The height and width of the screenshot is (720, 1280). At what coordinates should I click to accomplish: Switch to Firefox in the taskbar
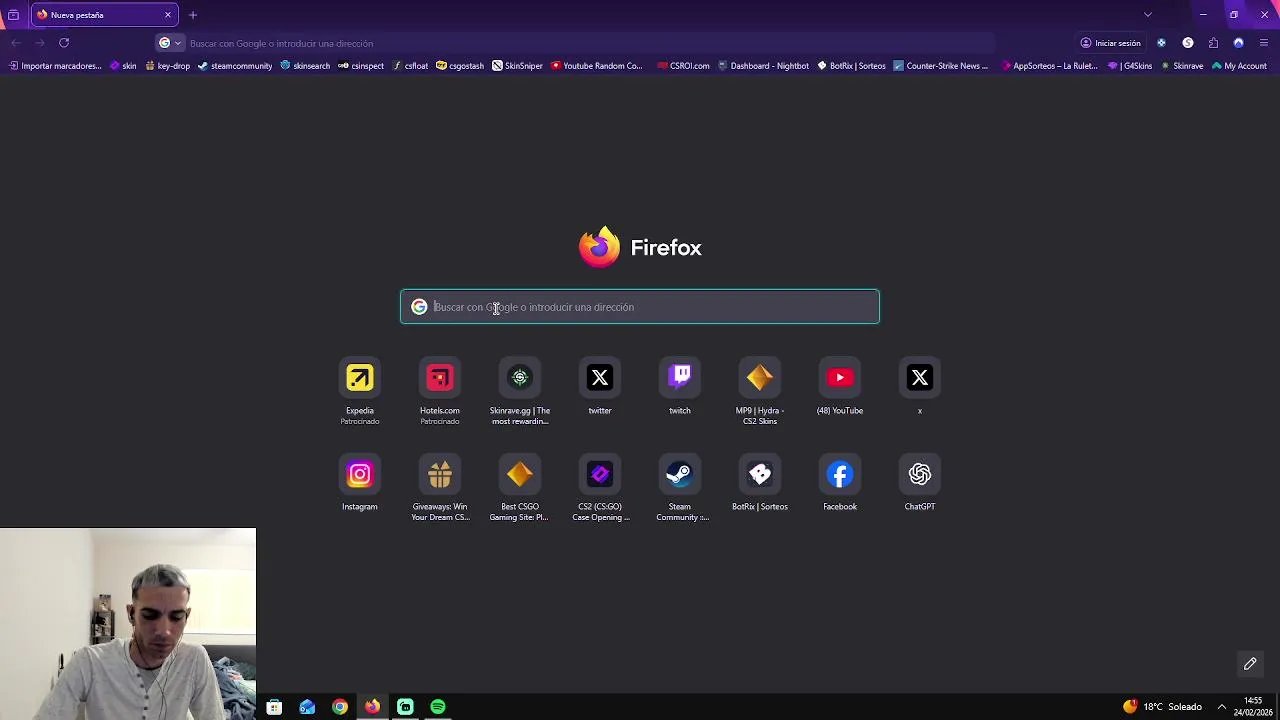coord(372,707)
